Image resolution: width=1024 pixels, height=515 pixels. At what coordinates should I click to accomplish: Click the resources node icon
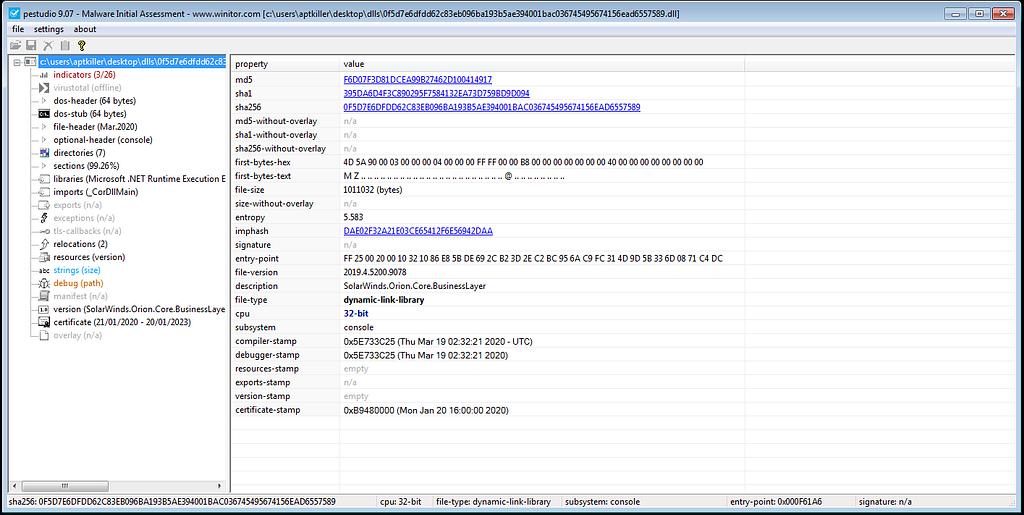(x=44, y=257)
